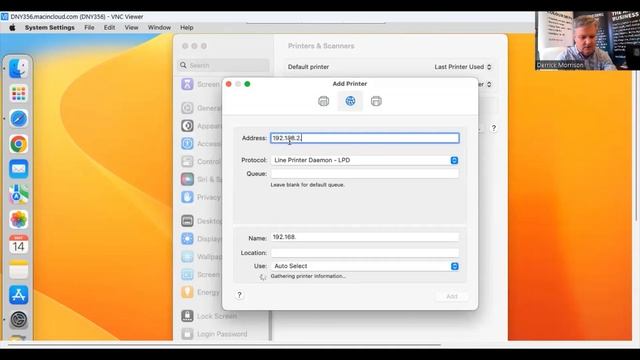Click the Queue input field

[x=364, y=173]
